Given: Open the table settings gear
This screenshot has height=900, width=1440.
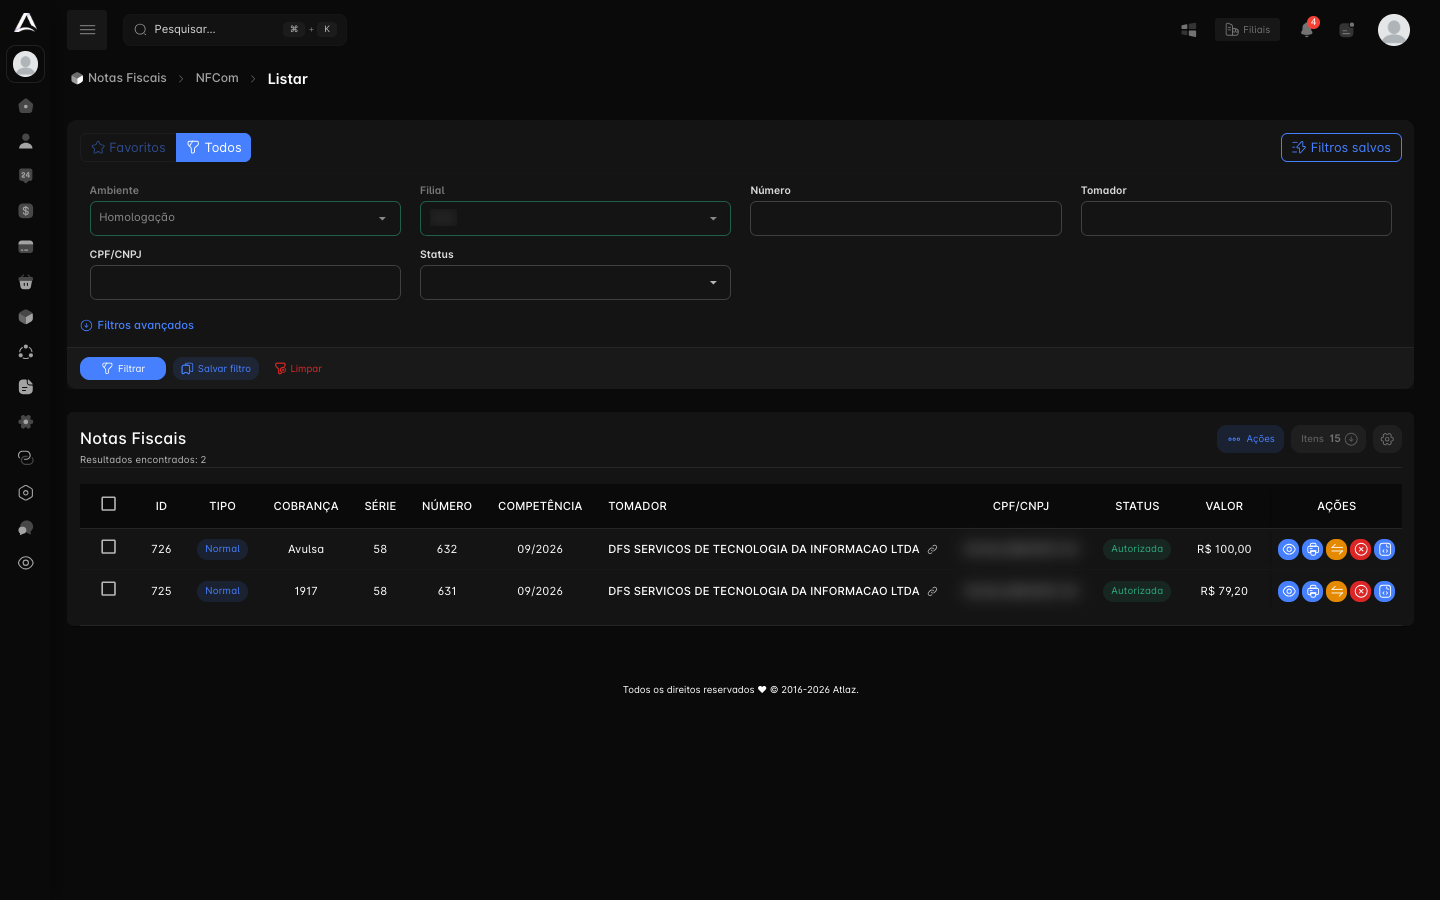Looking at the screenshot, I should click(1387, 439).
